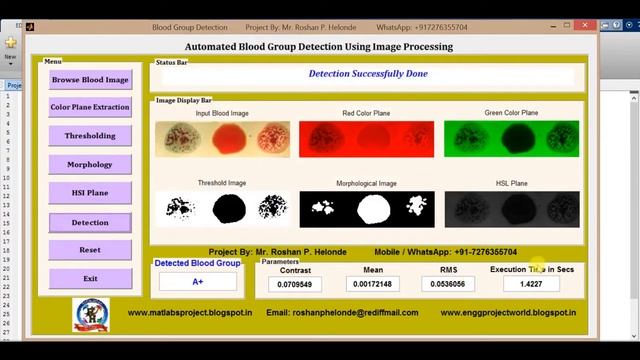Maximize the Blood Group Detection window
This screenshot has height=360, width=640.
point(567,25)
